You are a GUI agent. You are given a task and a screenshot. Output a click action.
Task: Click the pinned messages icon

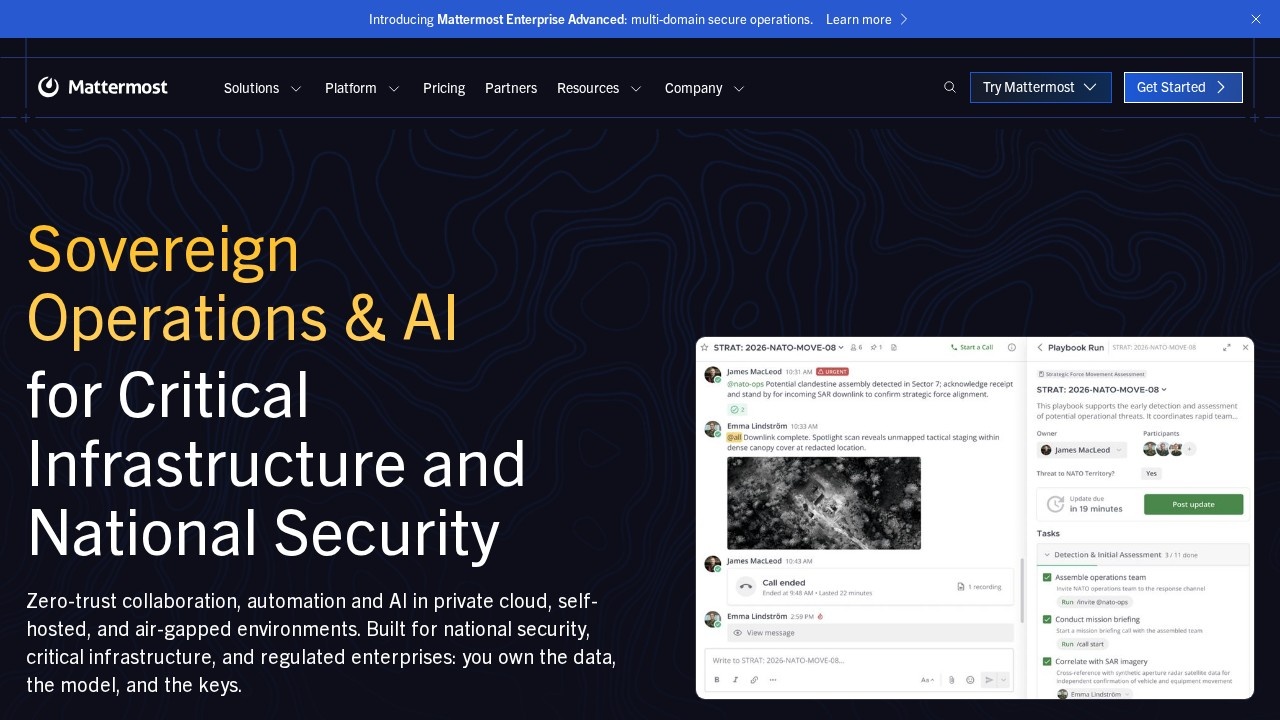coord(876,347)
